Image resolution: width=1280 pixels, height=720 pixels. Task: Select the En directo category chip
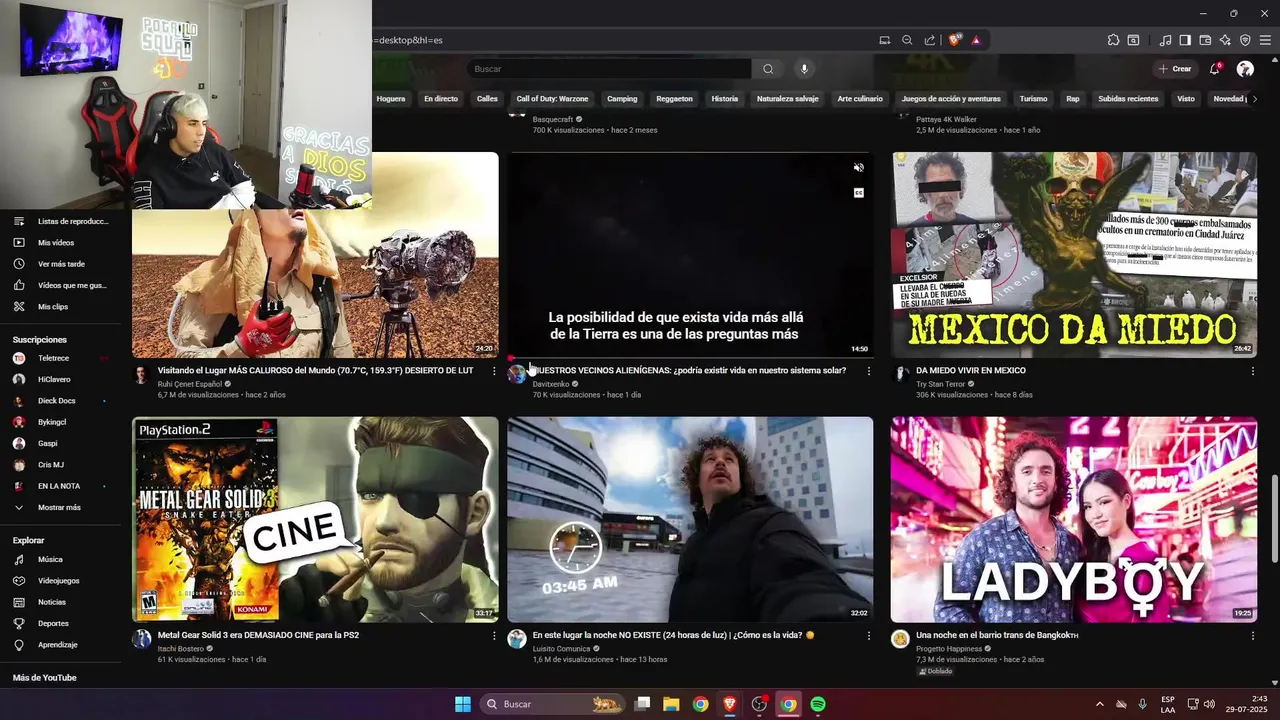[441, 99]
